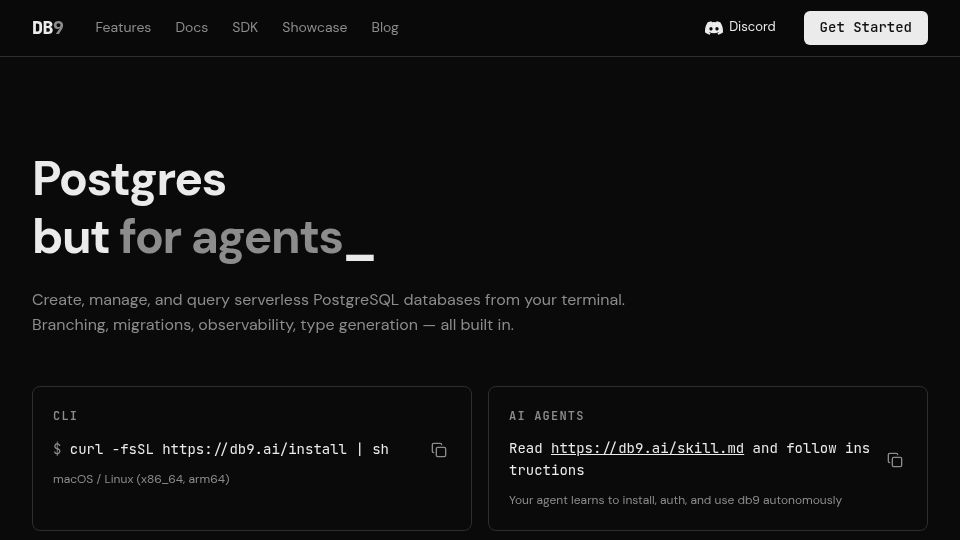960x540 pixels.
Task: Copy the AI agents instruction text
Action: (895, 460)
